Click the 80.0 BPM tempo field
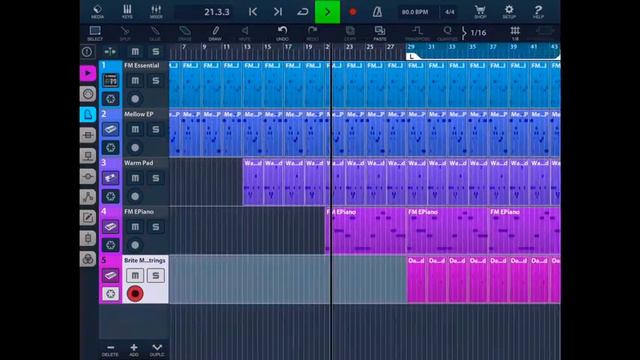 (415, 12)
